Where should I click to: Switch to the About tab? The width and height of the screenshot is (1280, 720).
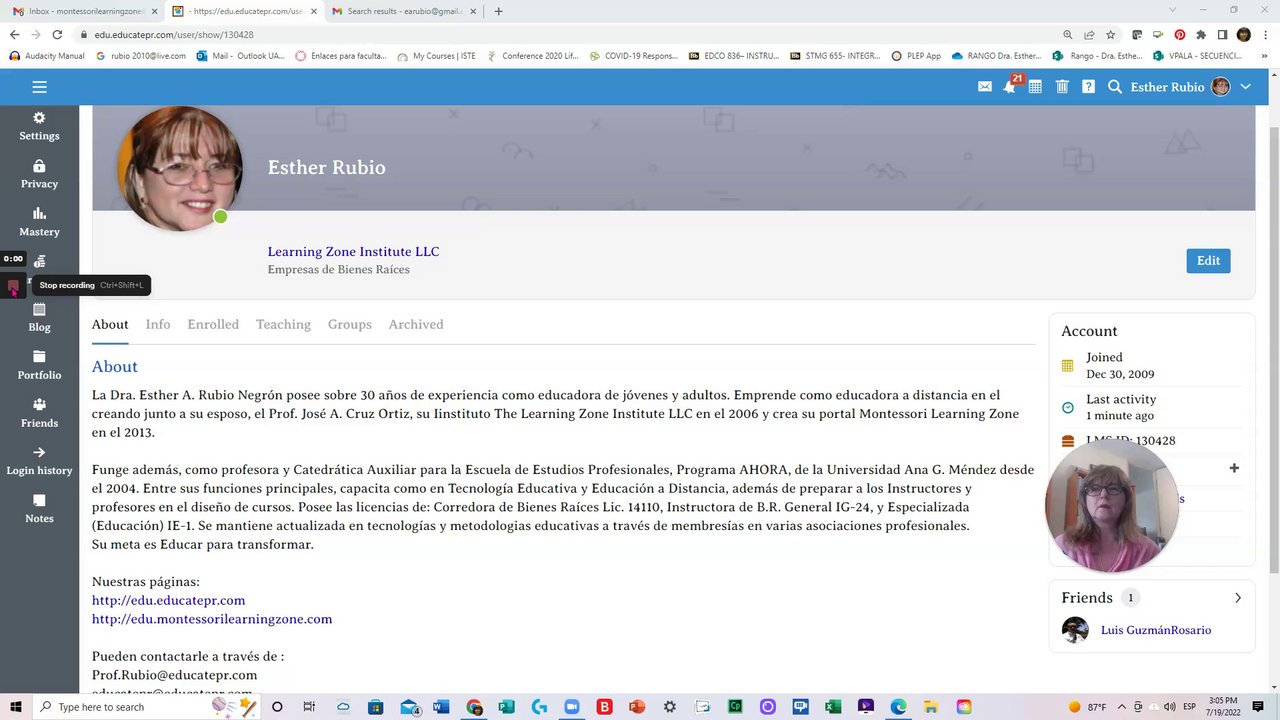110,324
